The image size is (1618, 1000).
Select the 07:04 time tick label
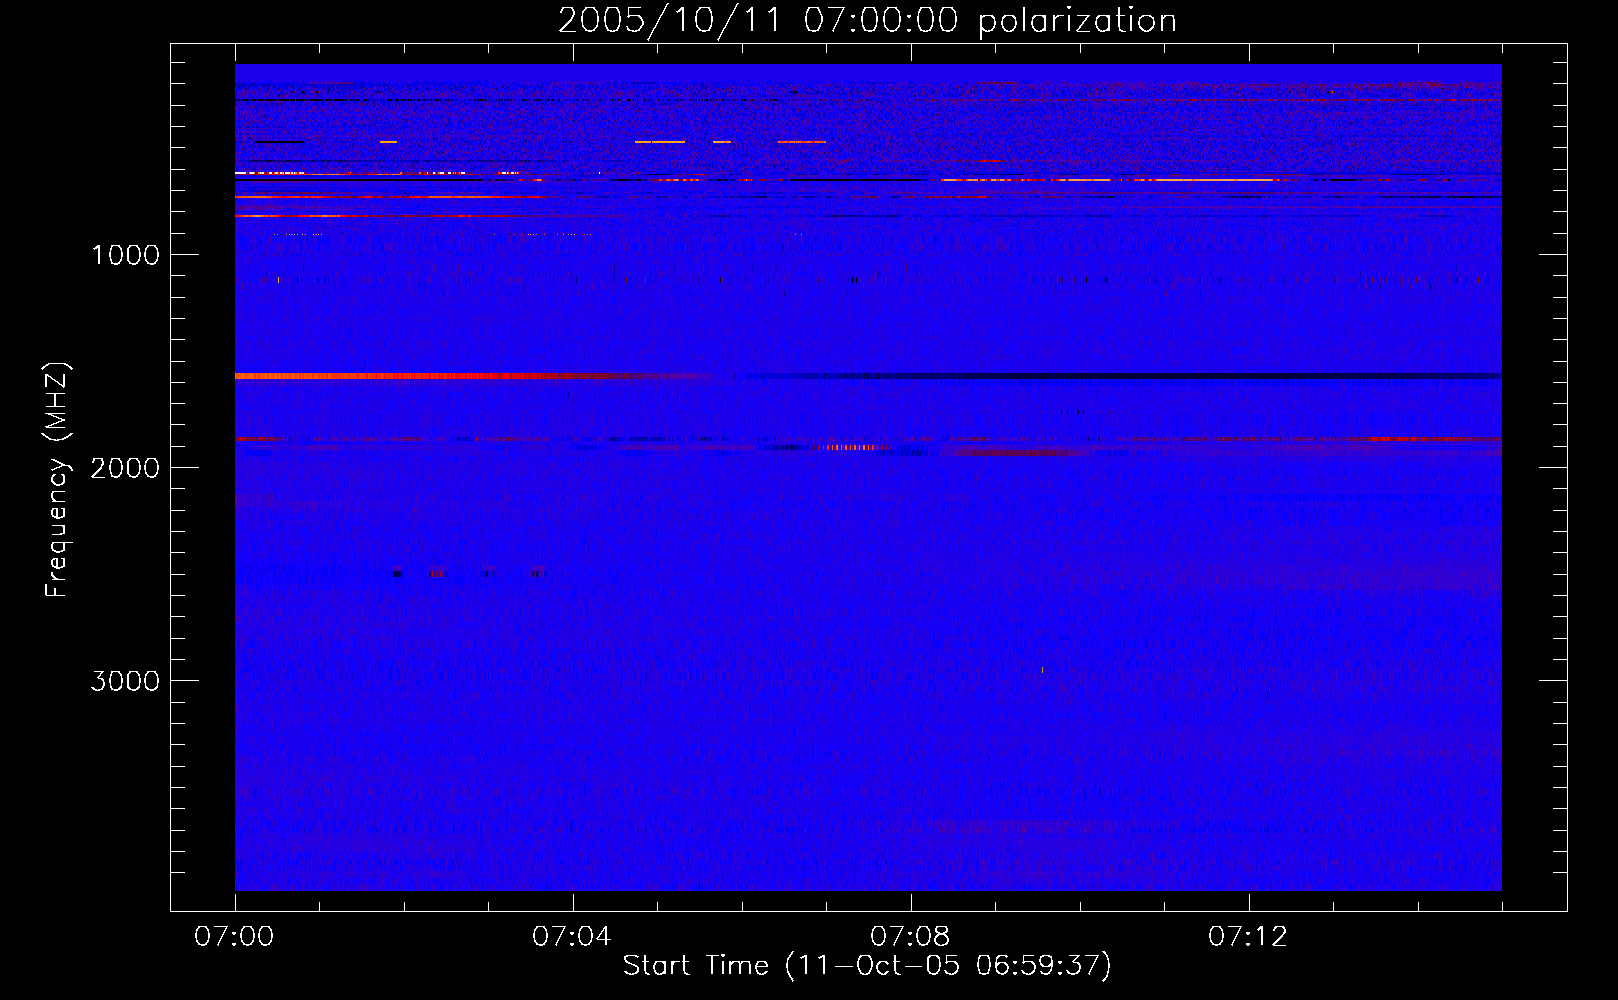pos(572,937)
